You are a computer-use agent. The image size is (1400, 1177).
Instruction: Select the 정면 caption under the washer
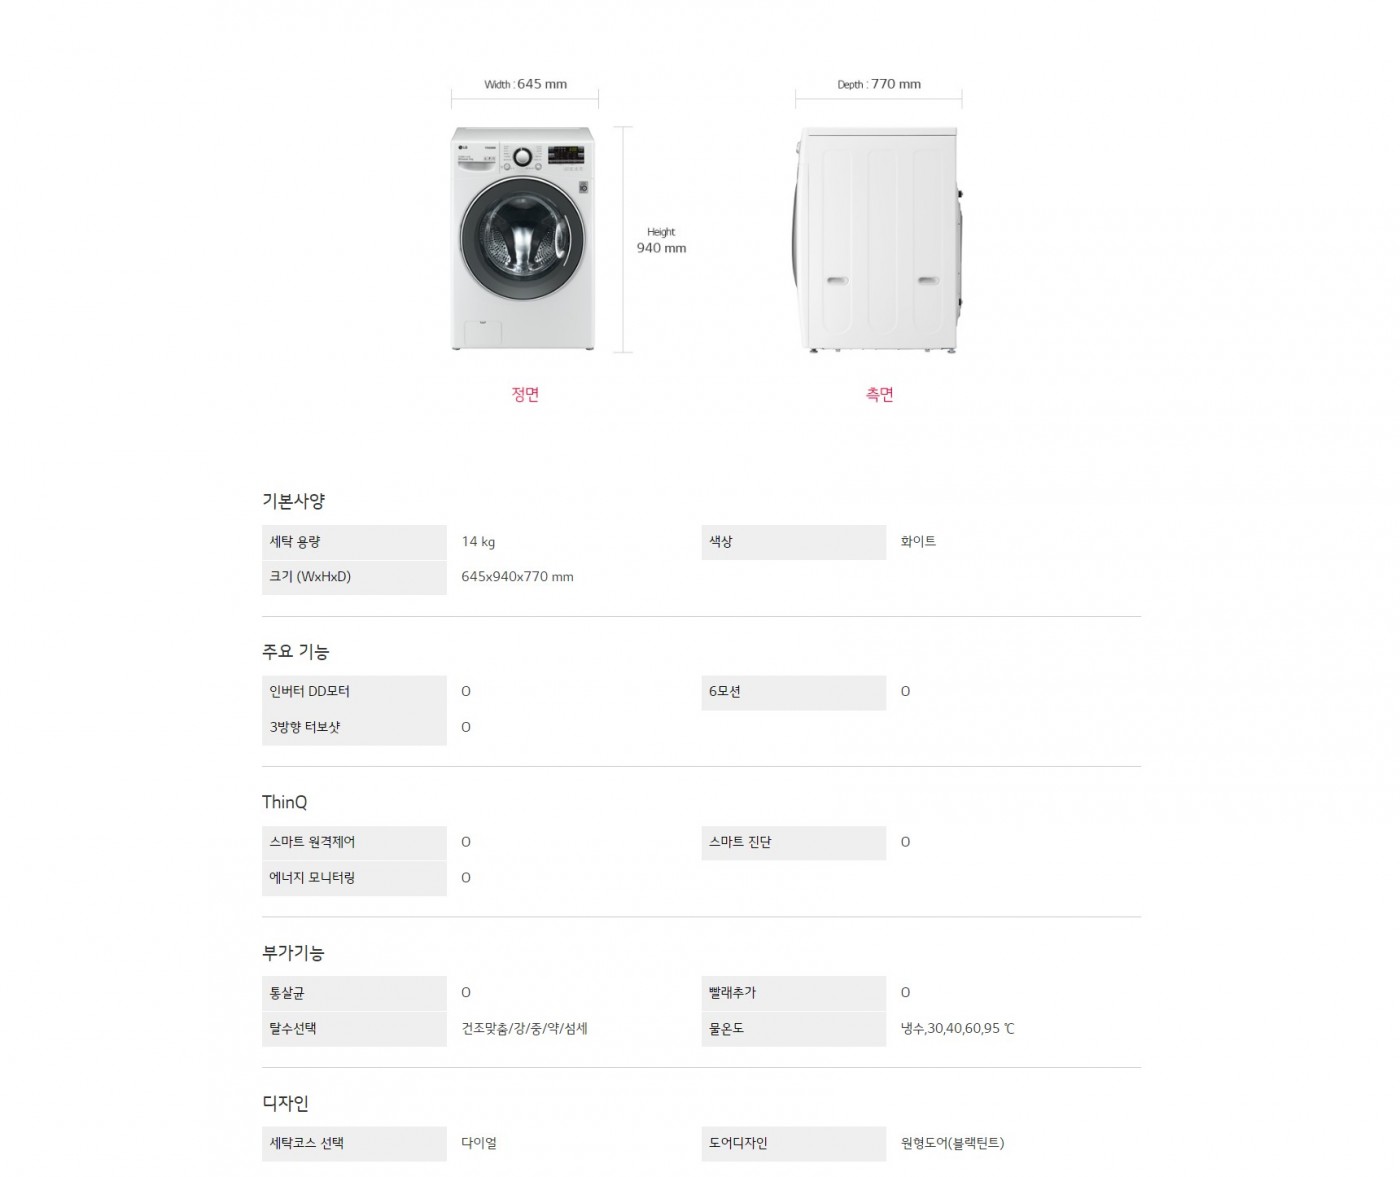pos(525,394)
